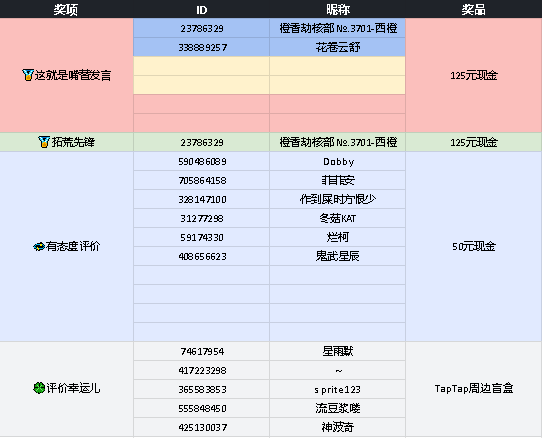Select the nickname cell 鬼武星辰
Screen dimensions: 542x438
pos(337,256)
